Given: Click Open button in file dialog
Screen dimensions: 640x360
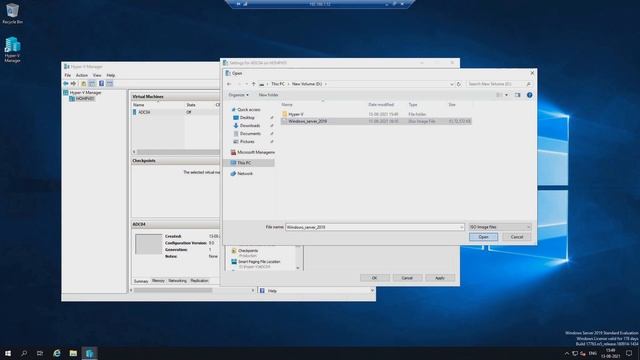Looking at the screenshot, I should point(483,237).
